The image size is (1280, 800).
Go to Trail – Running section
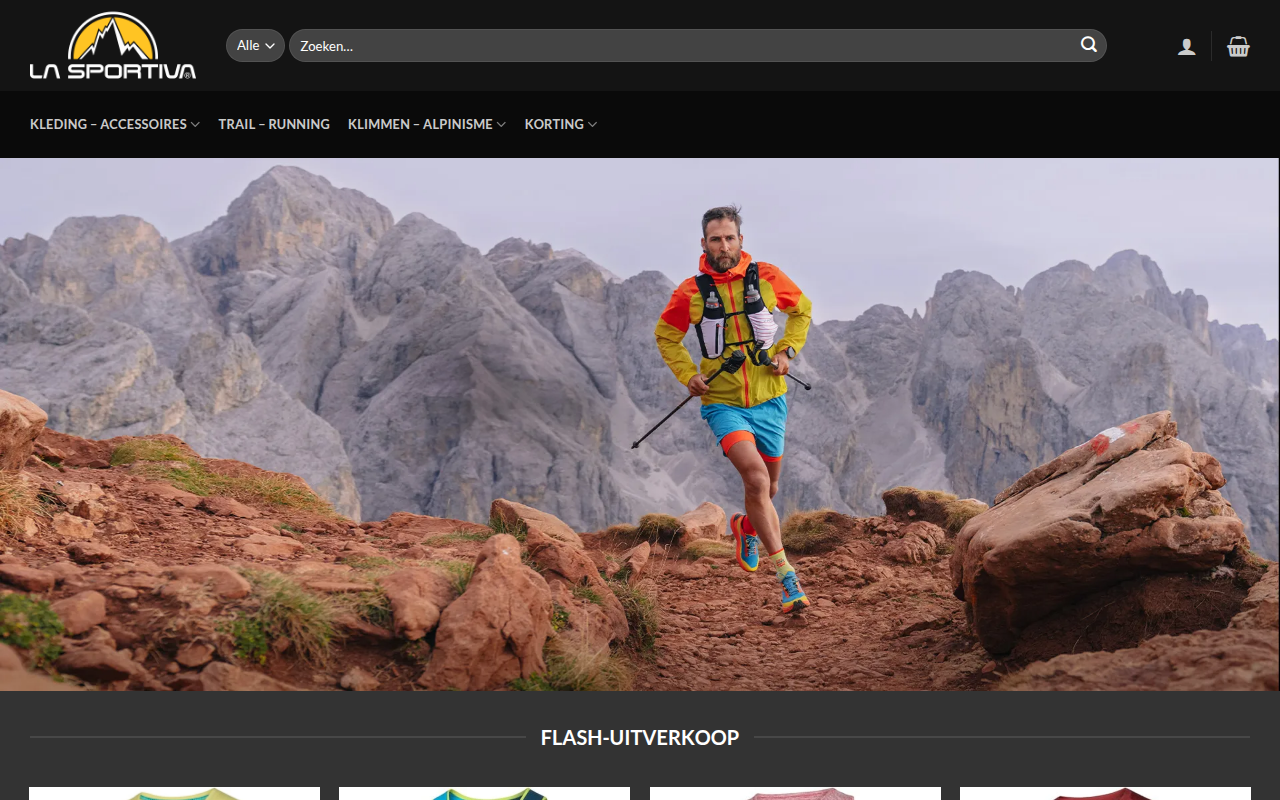click(x=274, y=124)
